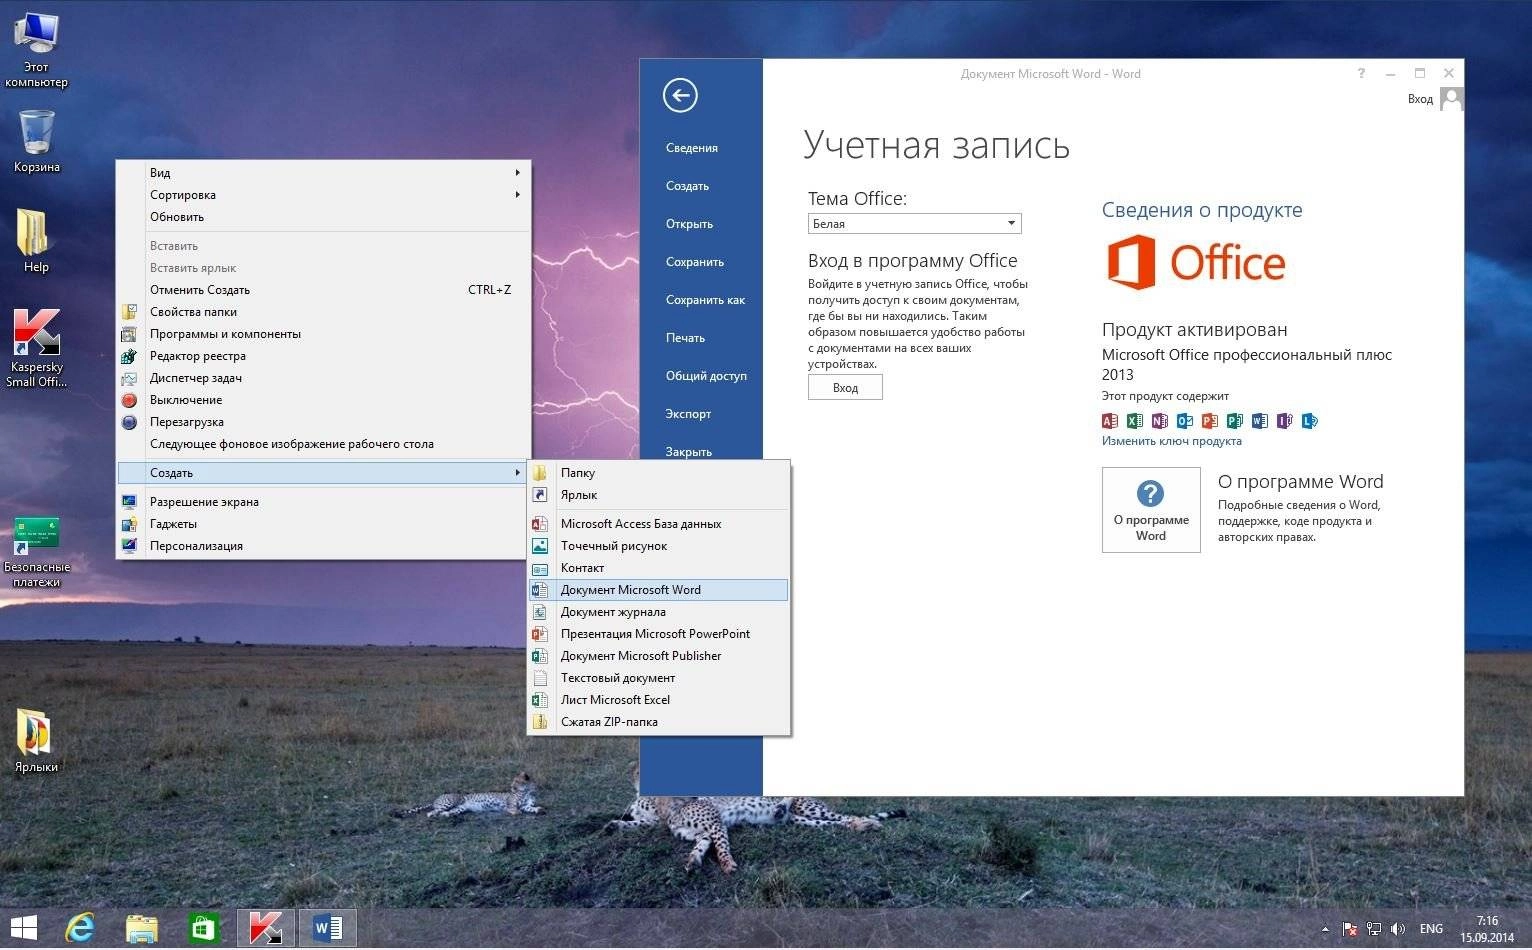
Task: Create Microsoft Access База данных
Action: [x=659, y=524]
